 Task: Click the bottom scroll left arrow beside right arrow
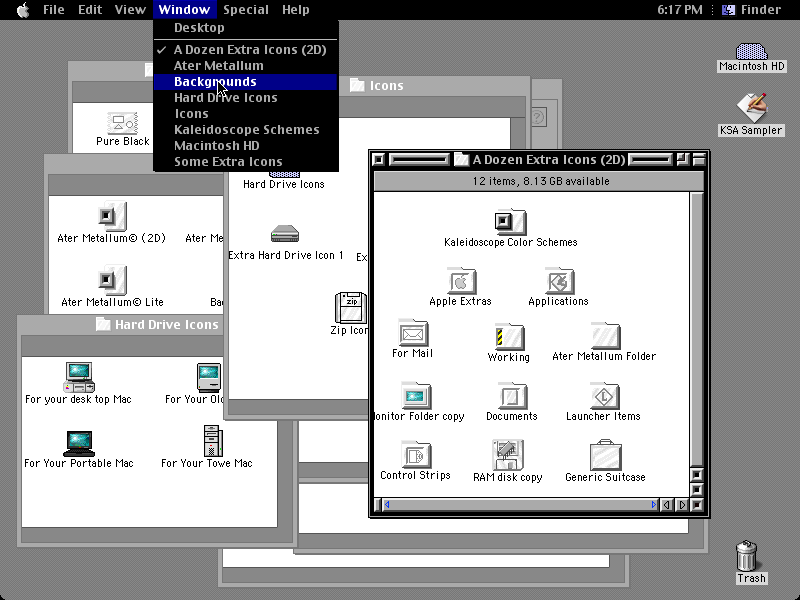coord(666,505)
